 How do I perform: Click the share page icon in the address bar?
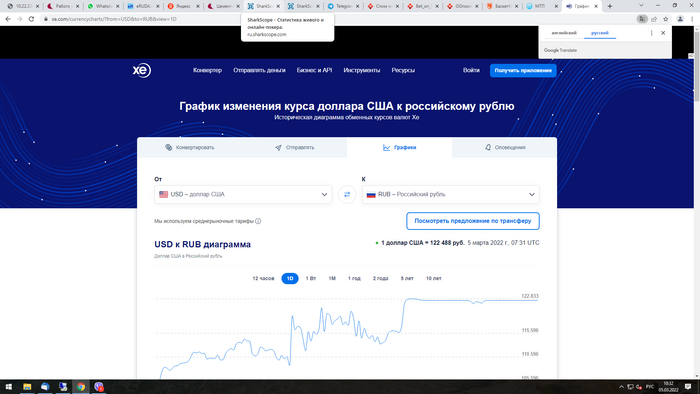654,19
